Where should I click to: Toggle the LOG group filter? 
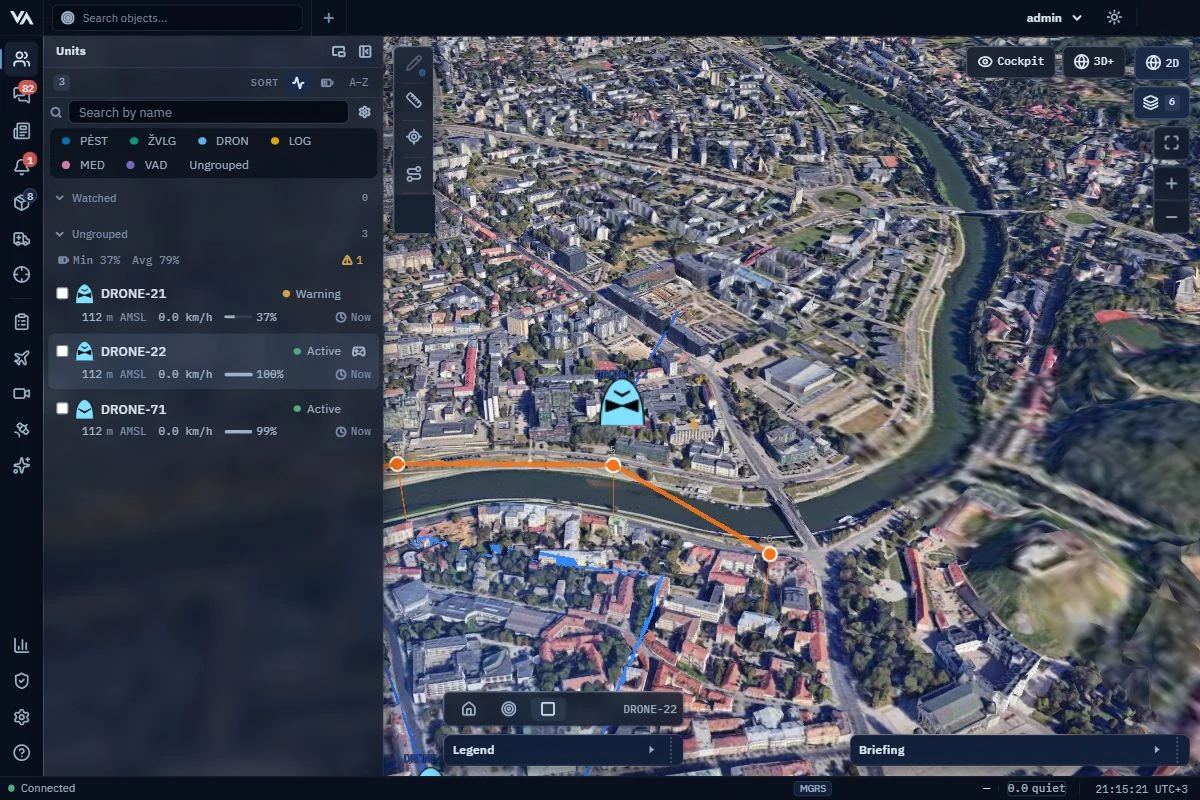(291, 141)
